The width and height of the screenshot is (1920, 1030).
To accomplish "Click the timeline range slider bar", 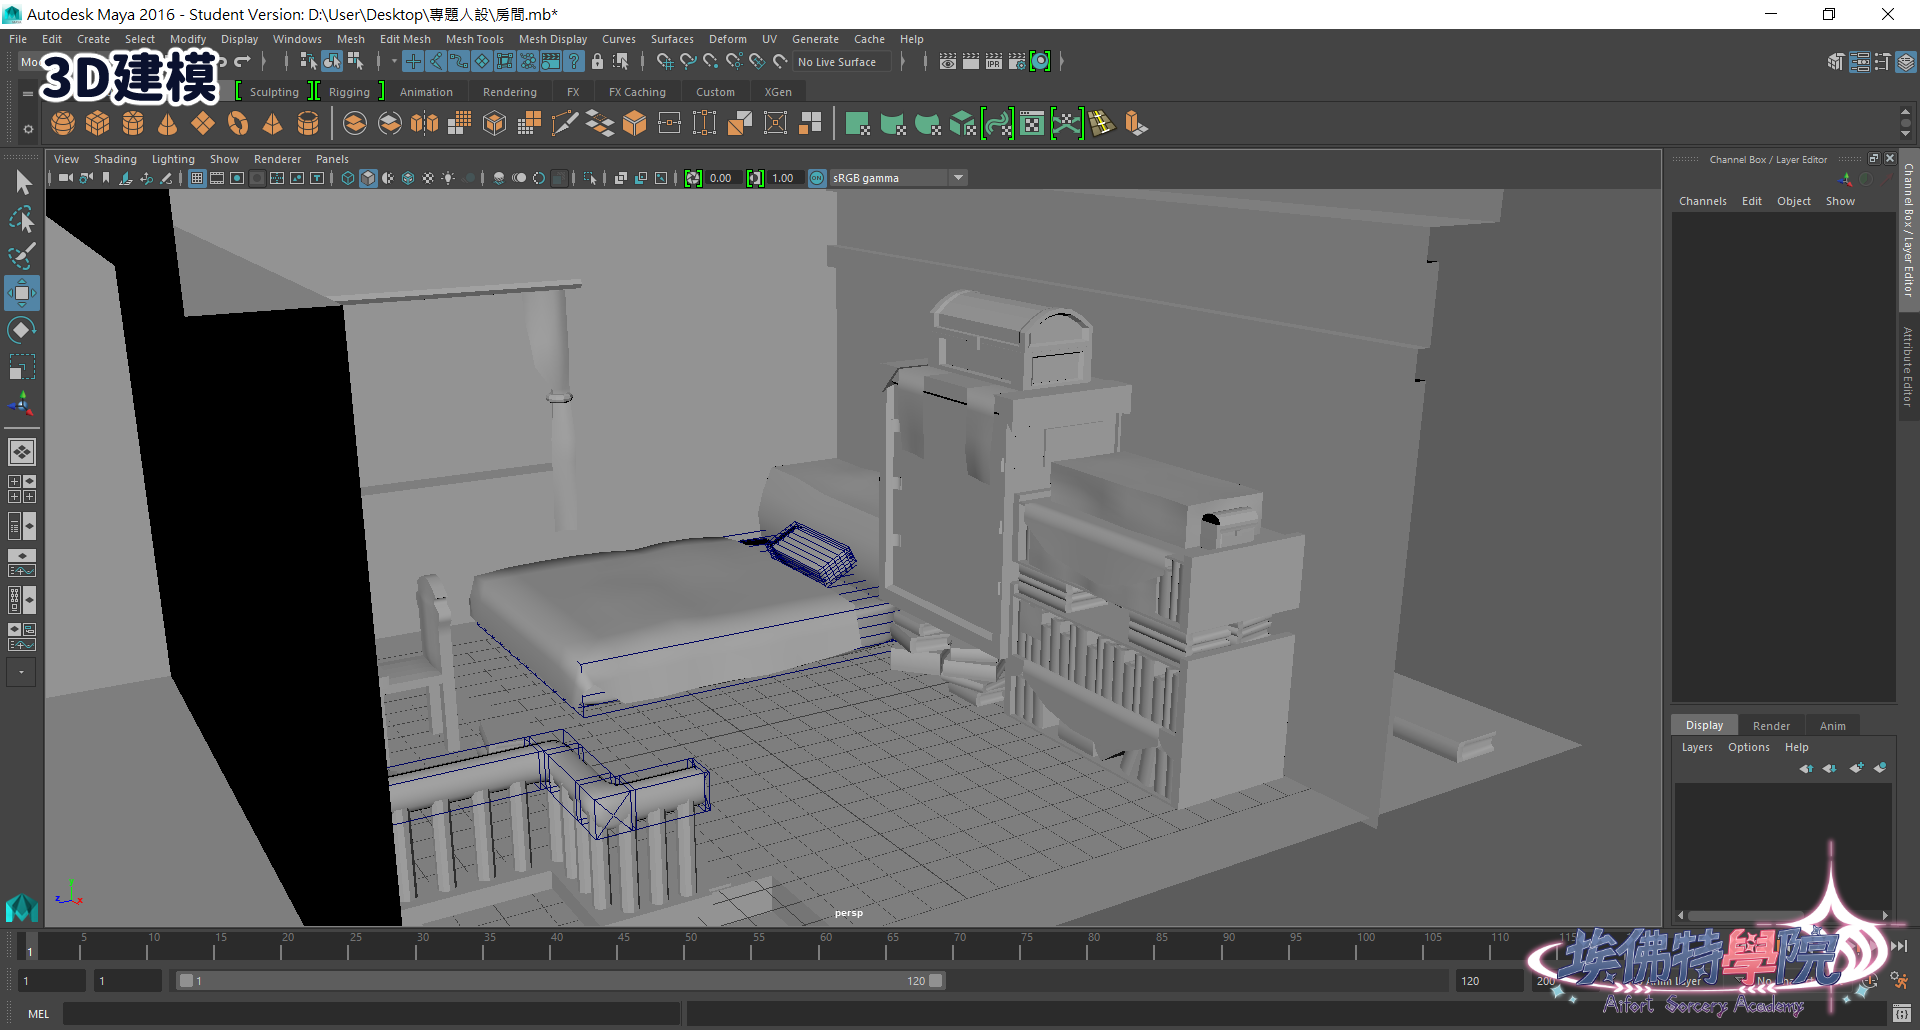I will [560, 981].
